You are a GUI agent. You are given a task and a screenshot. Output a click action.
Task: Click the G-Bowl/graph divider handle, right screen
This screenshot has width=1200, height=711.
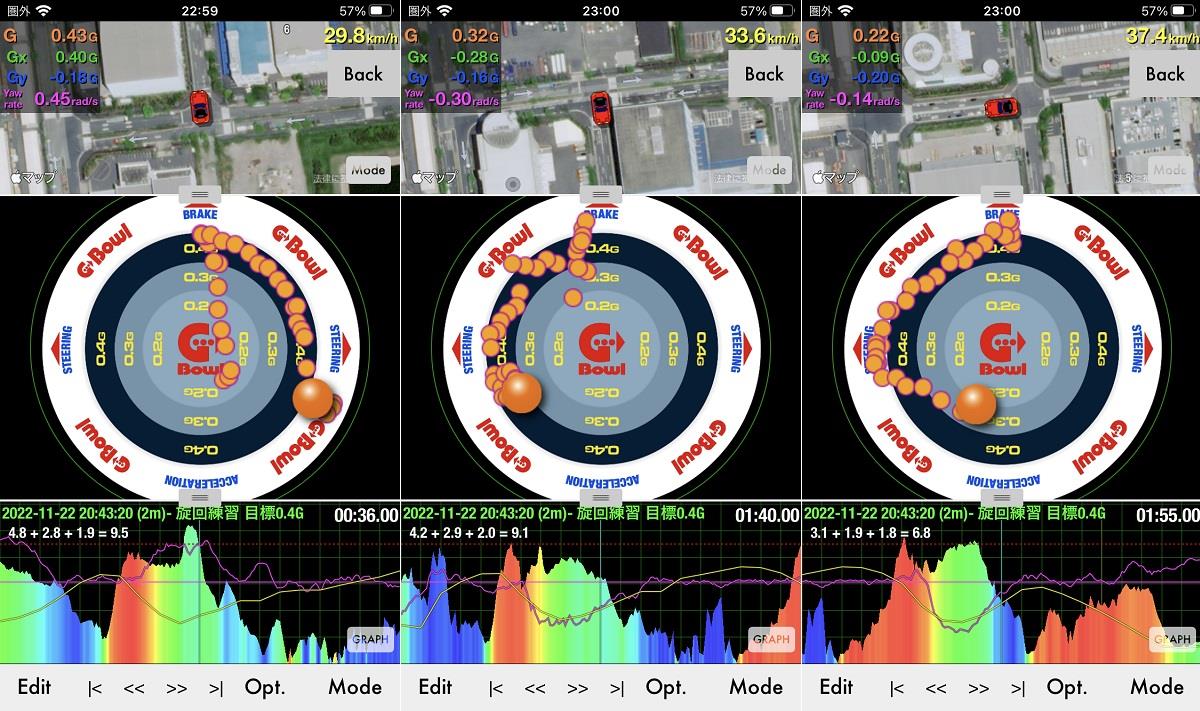coord(1002,497)
